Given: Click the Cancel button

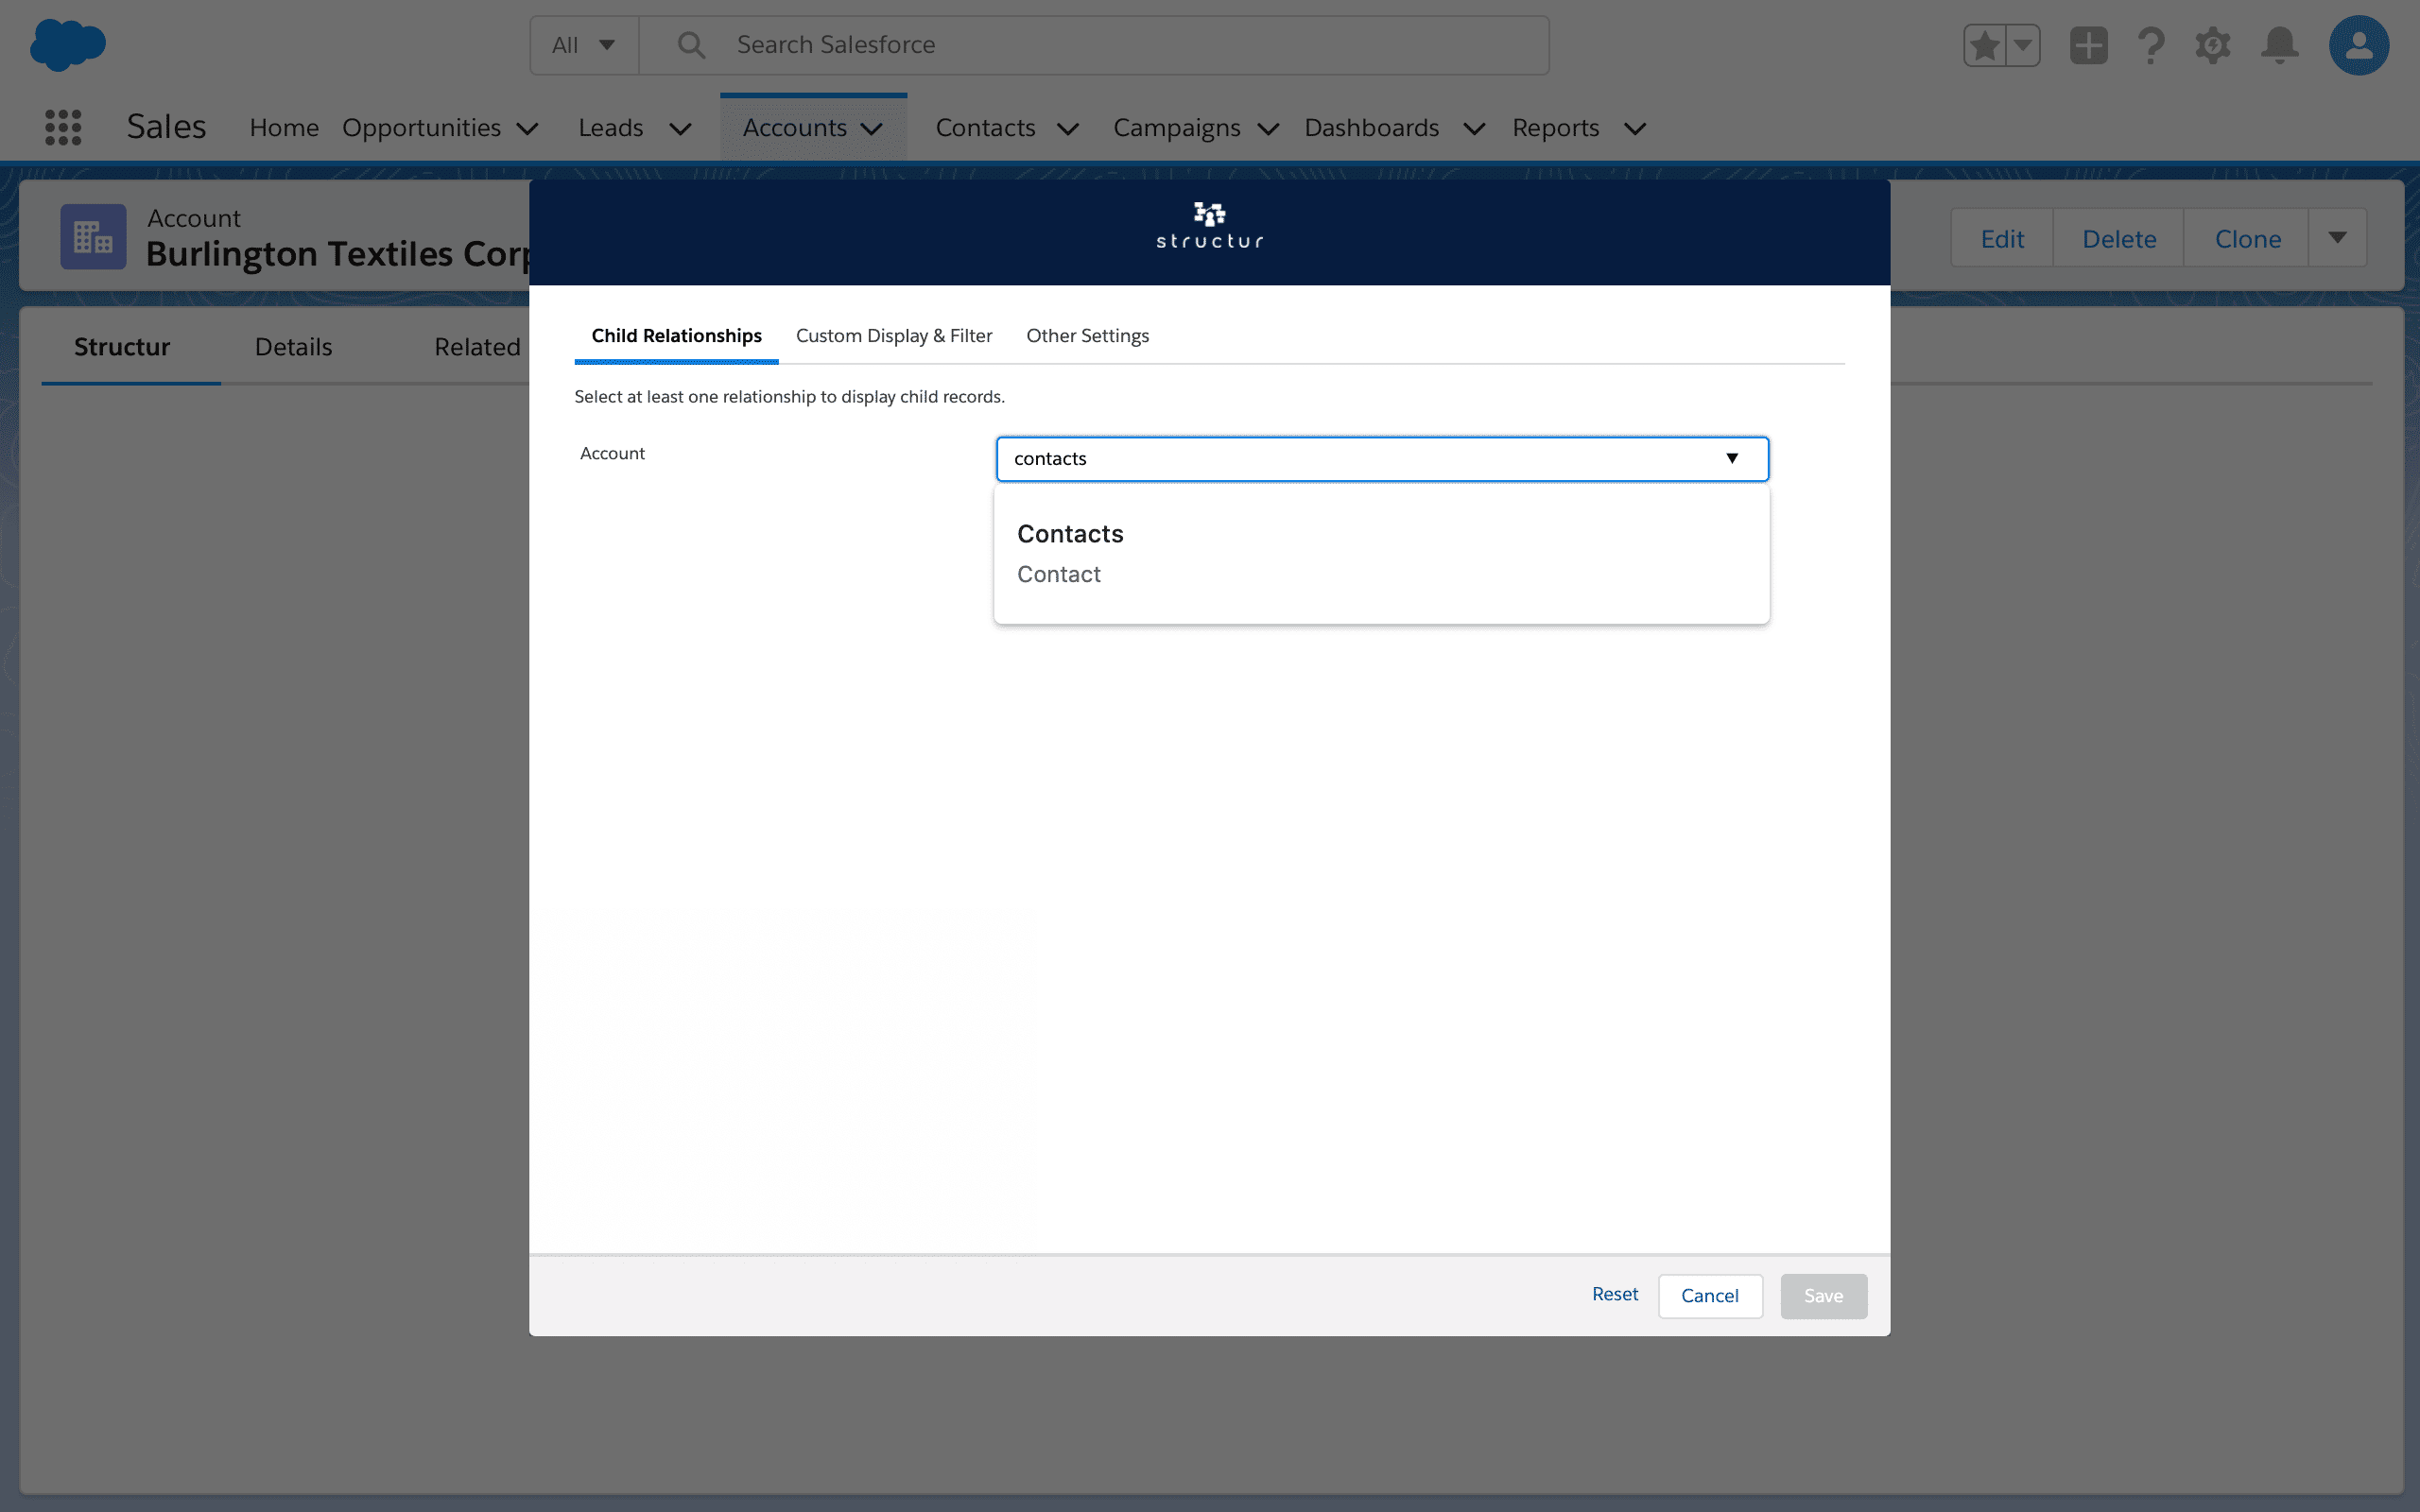Looking at the screenshot, I should coord(1710,1296).
